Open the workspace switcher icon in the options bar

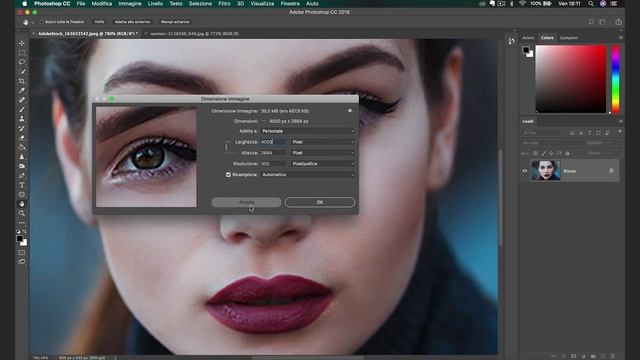602,22
